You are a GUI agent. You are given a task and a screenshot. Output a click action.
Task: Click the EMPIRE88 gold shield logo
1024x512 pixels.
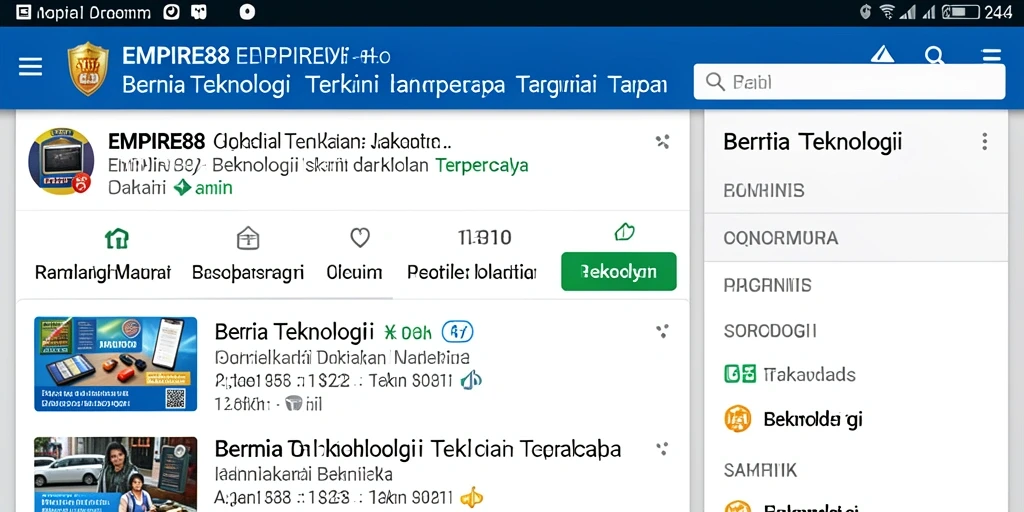pos(88,68)
